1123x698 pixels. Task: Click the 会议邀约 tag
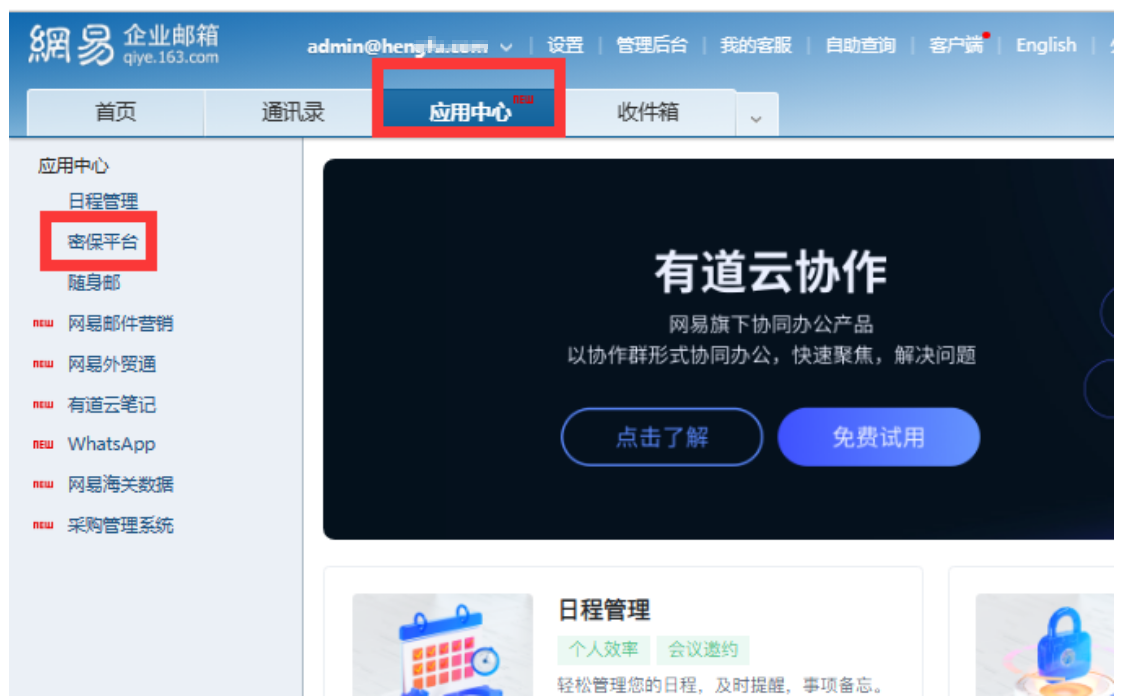pos(703,649)
